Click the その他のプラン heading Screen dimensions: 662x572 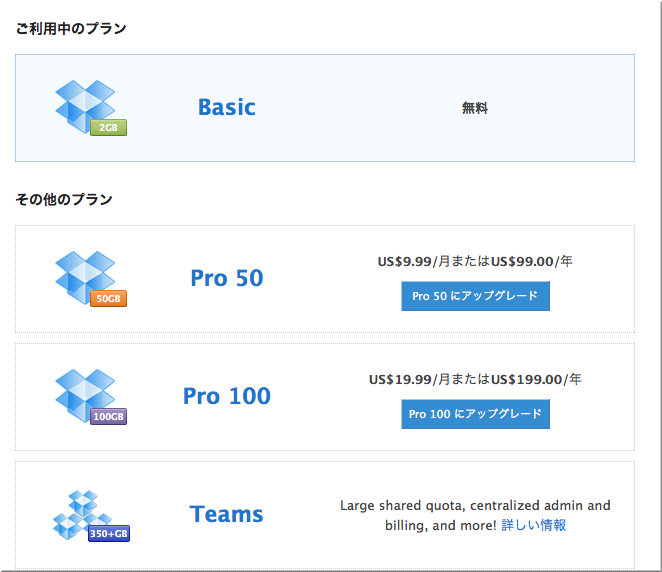pos(64,199)
